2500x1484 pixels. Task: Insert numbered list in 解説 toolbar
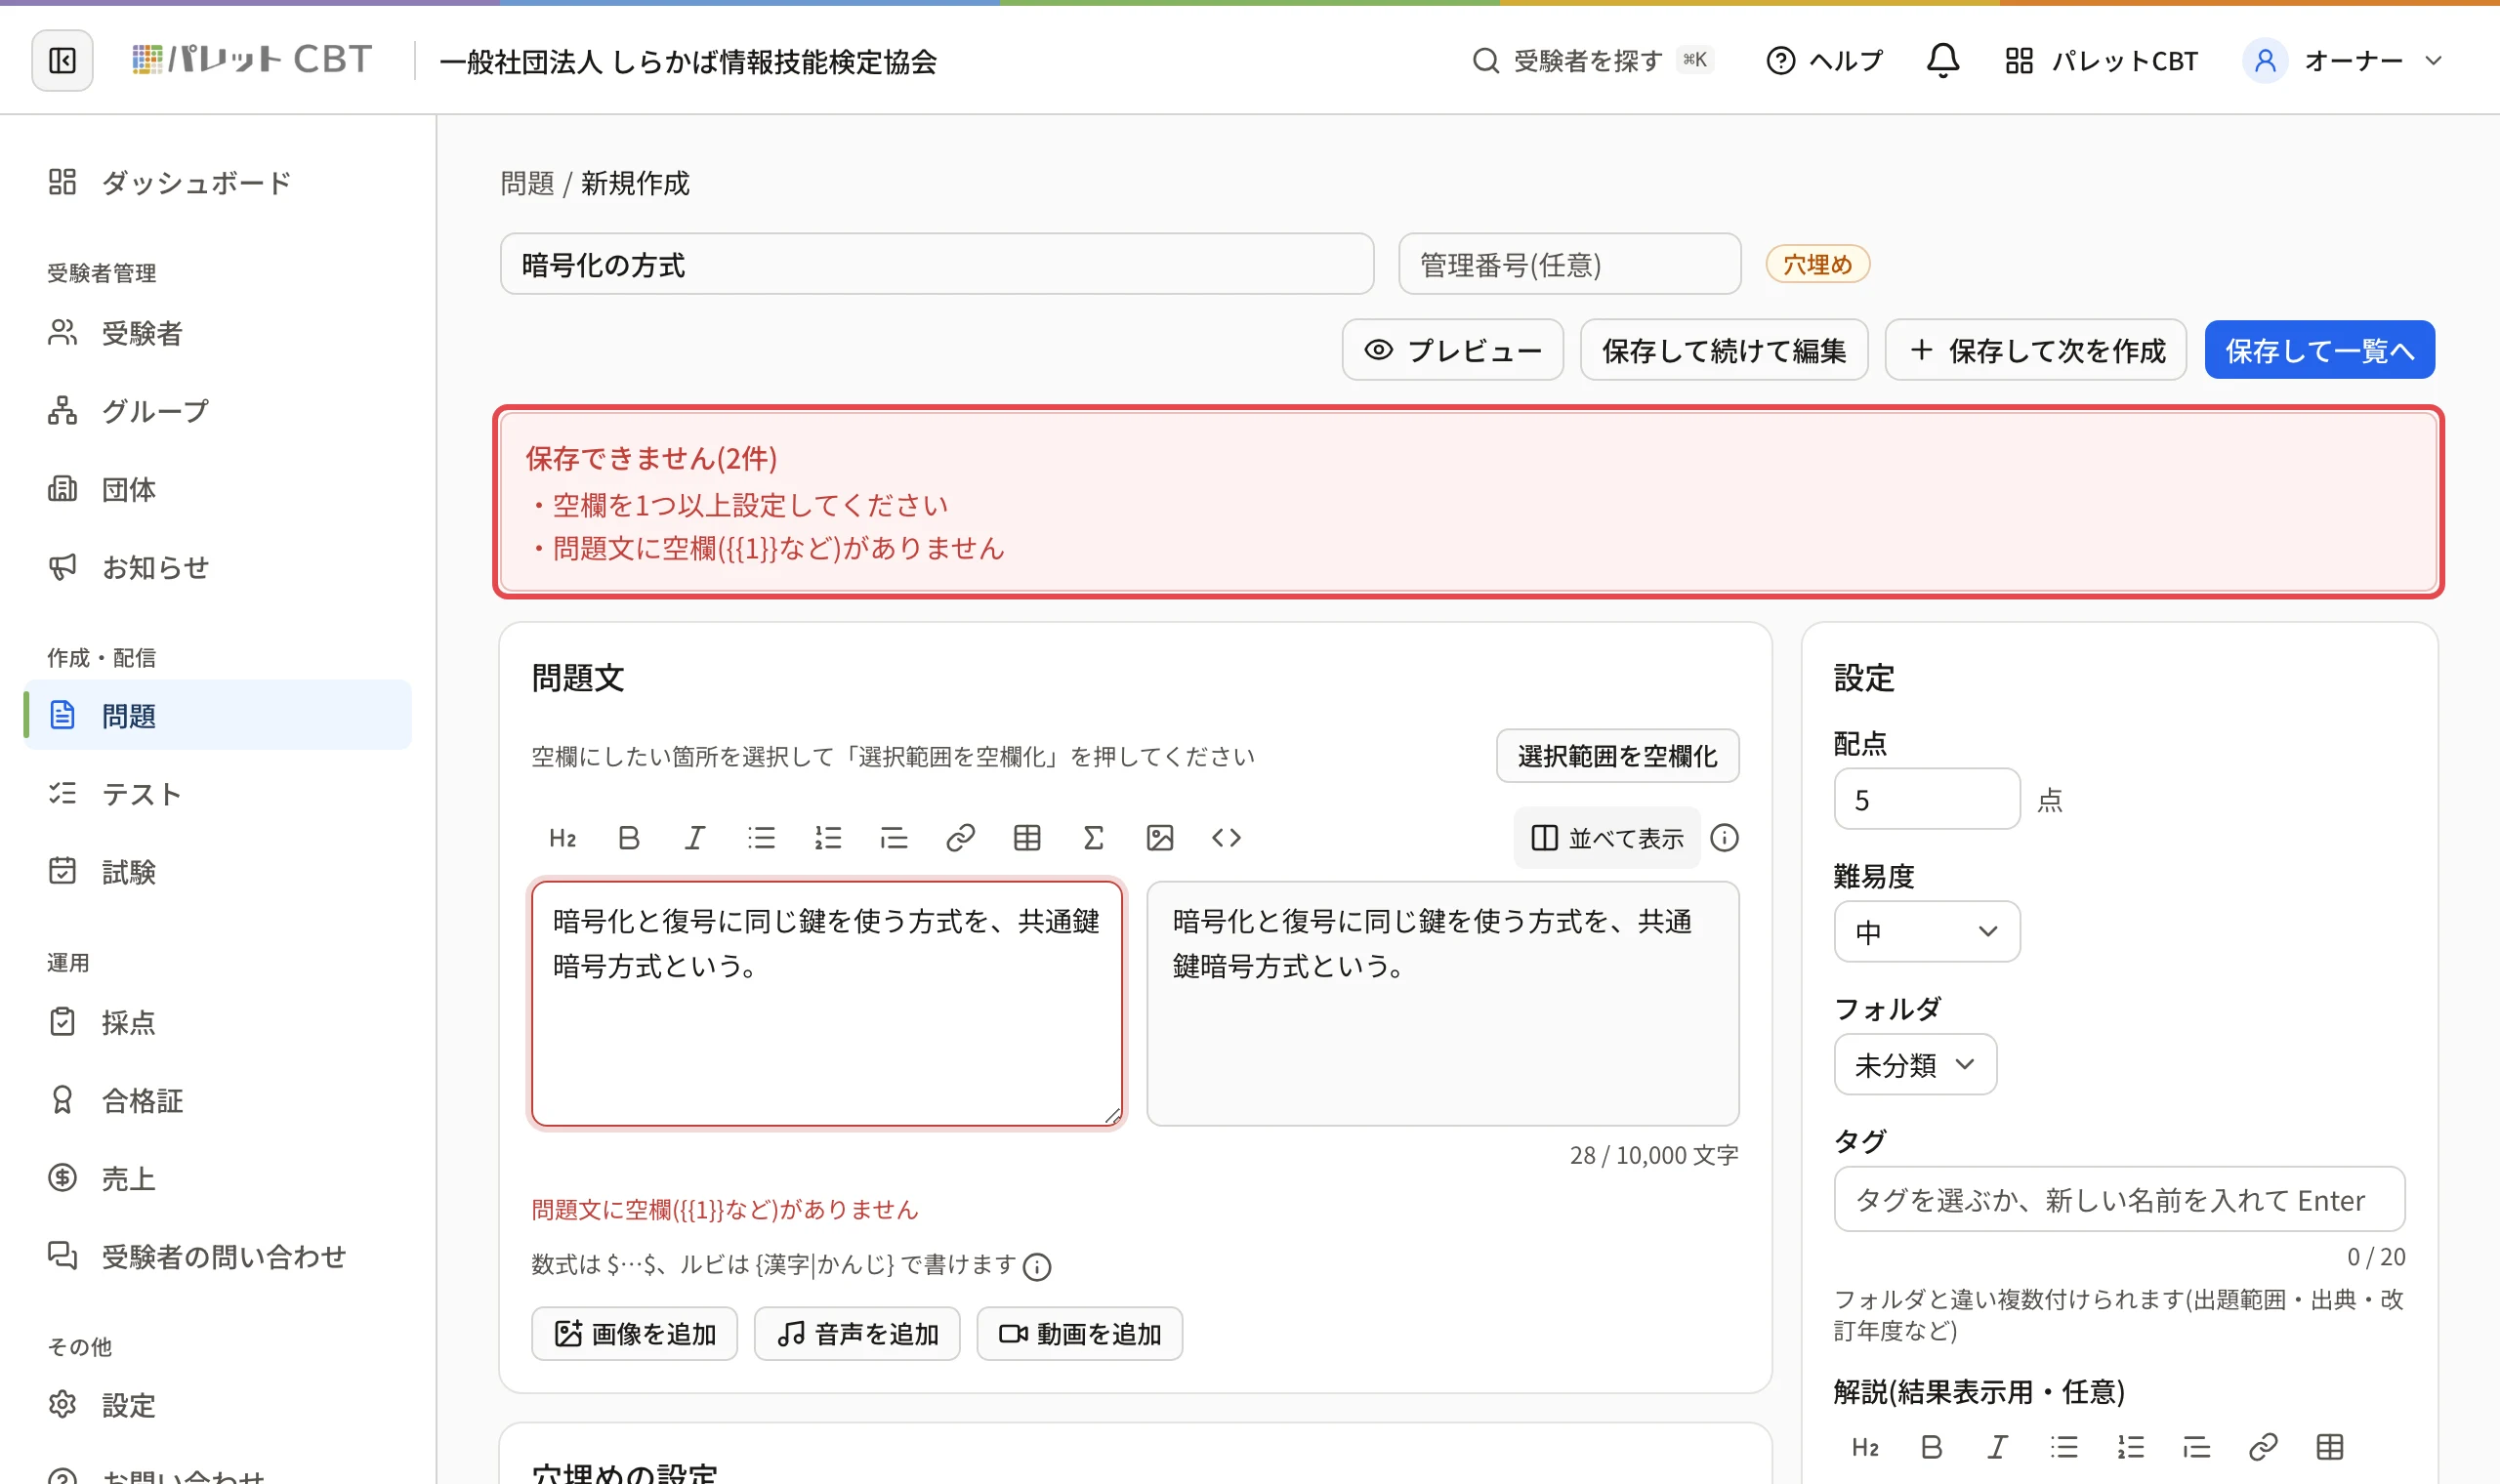[2130, 1447]
